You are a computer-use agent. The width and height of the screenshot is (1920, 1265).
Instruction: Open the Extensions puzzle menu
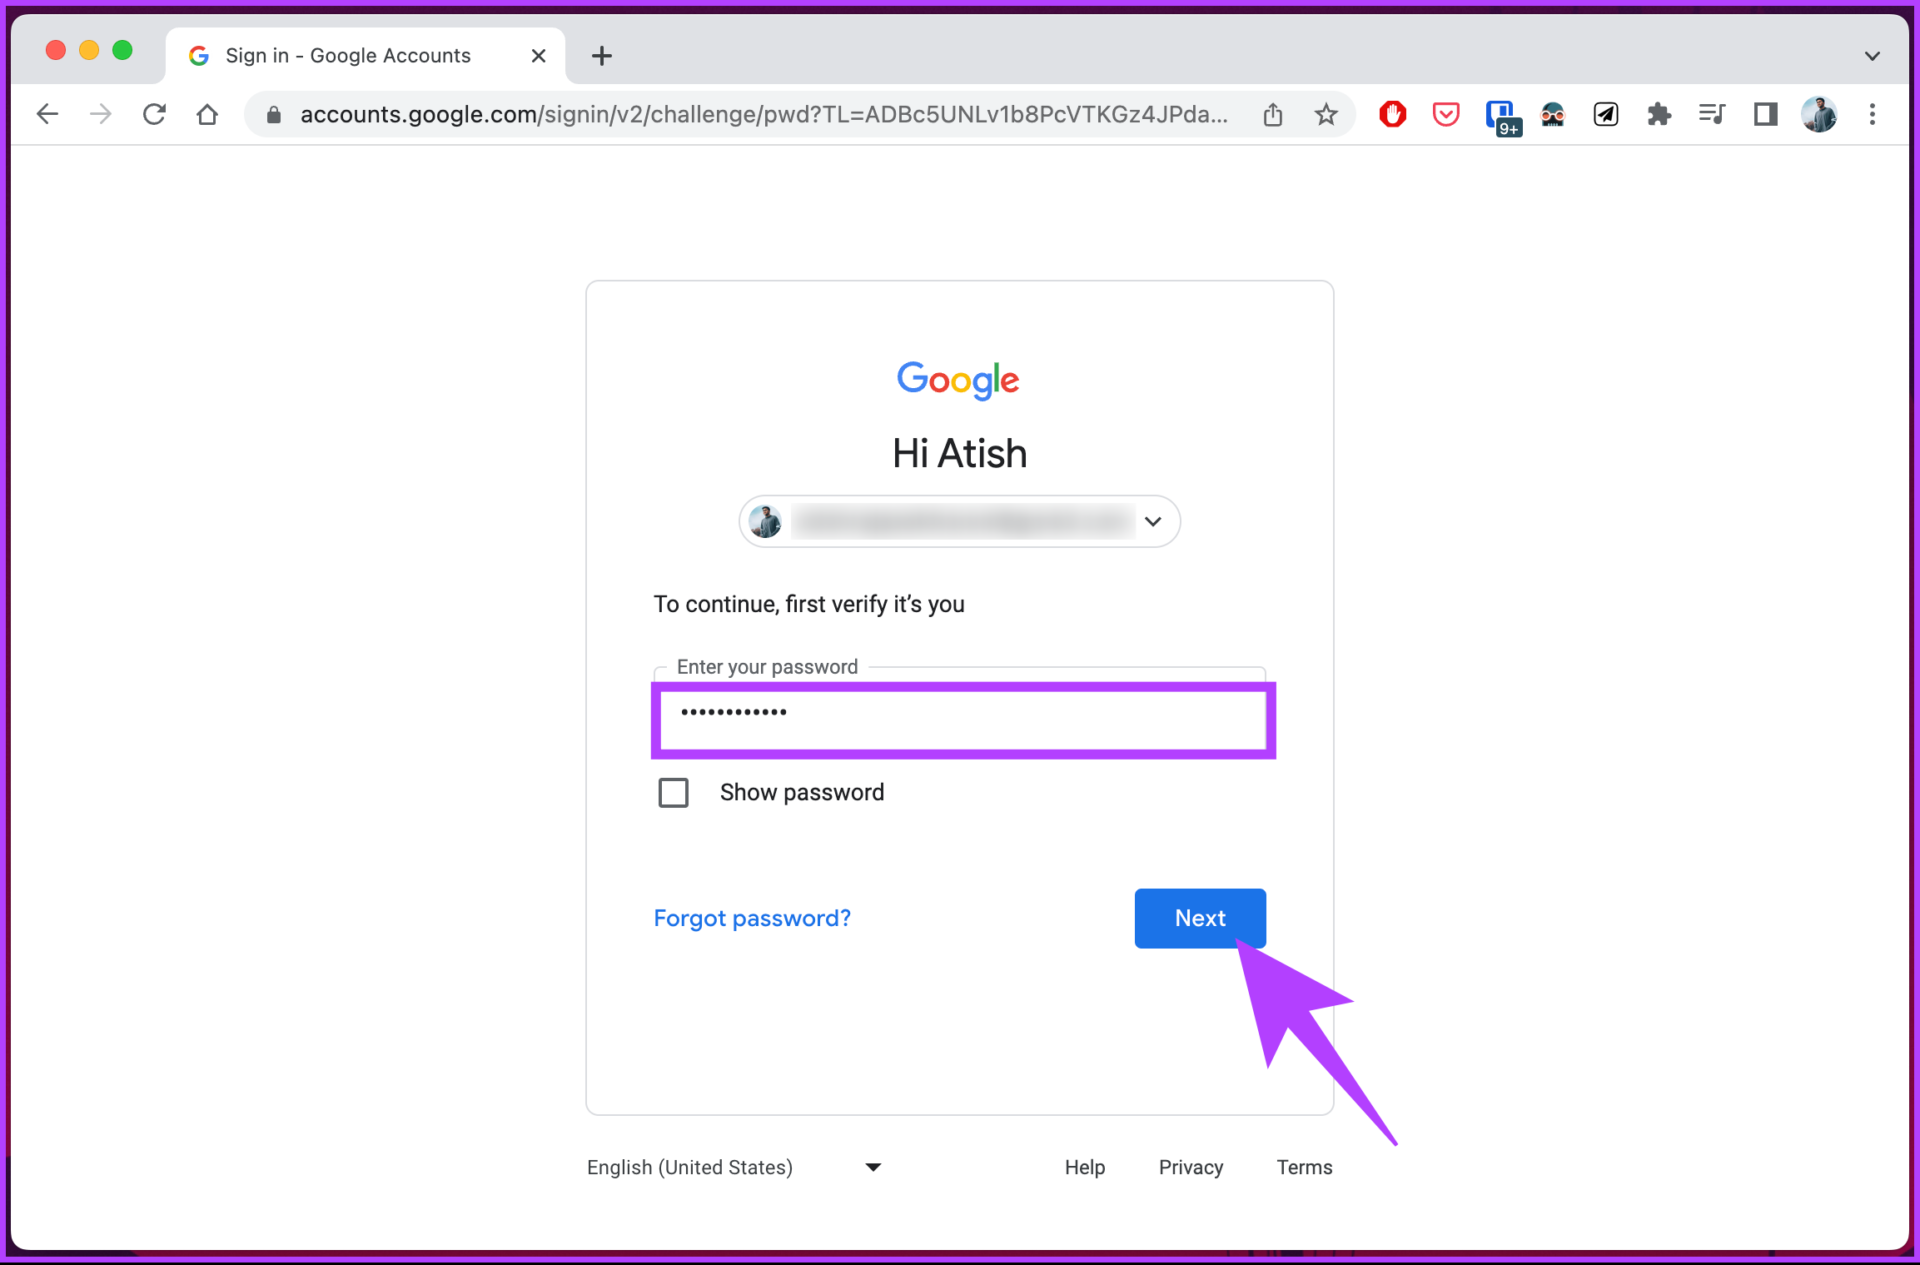click(x=1659, y=114)
